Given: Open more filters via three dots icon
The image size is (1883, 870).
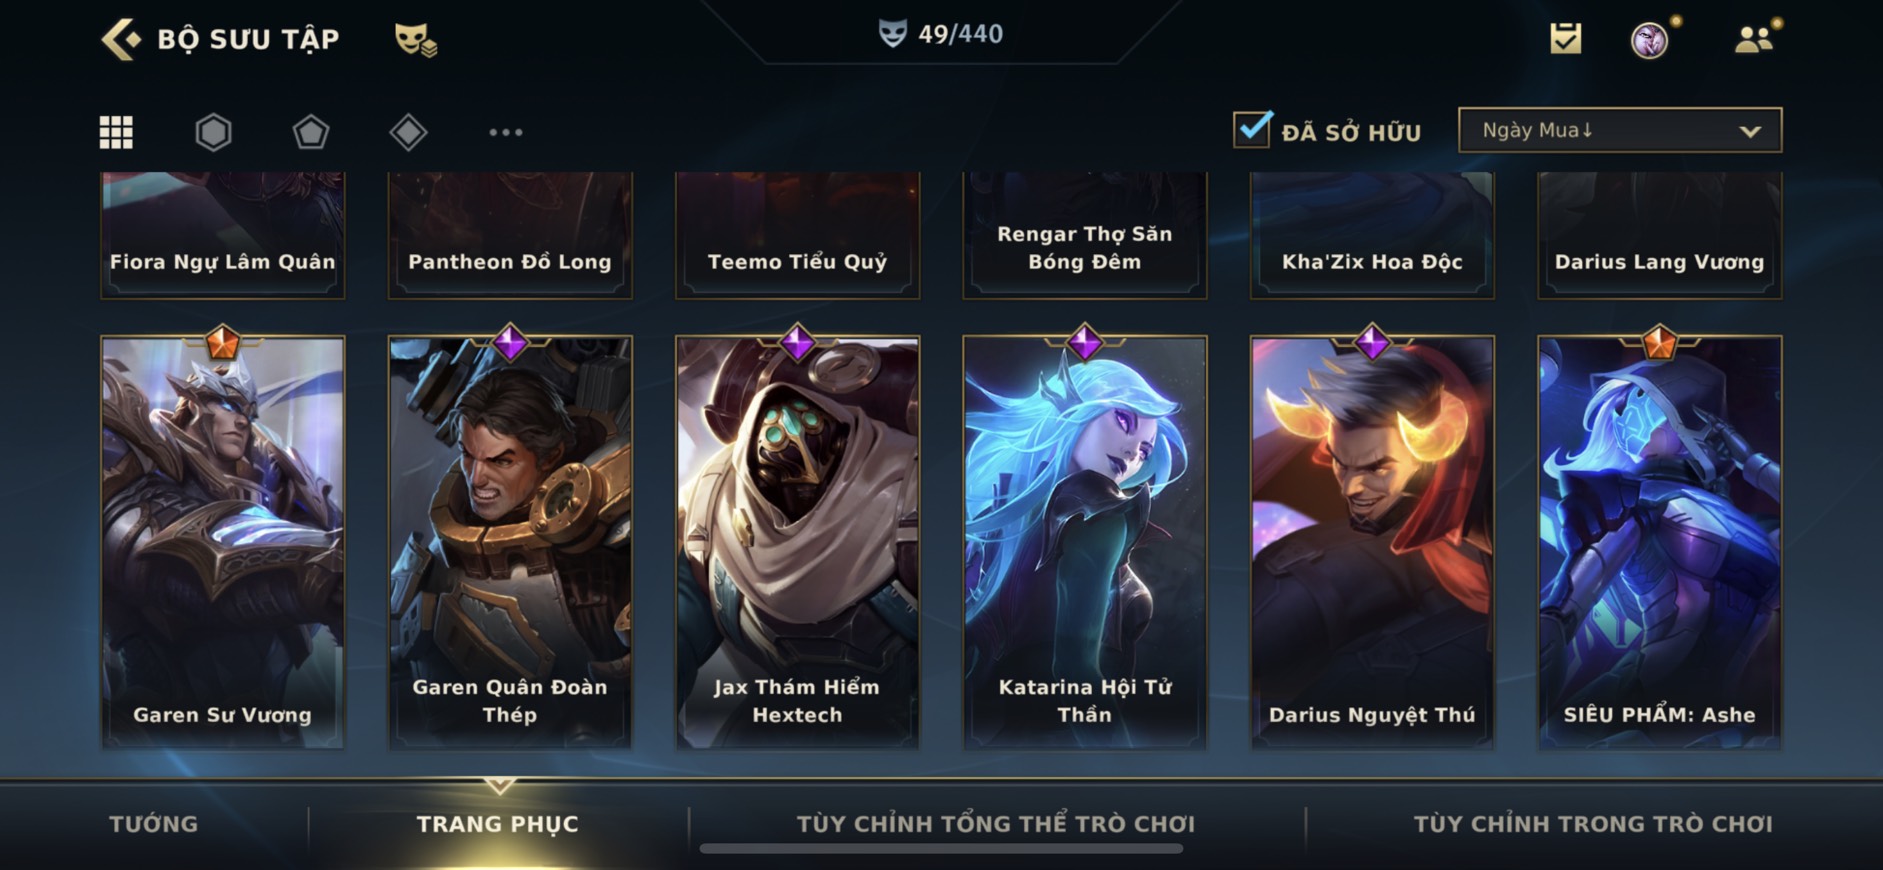Looking at the screenshot, I should tap(506, 132).
